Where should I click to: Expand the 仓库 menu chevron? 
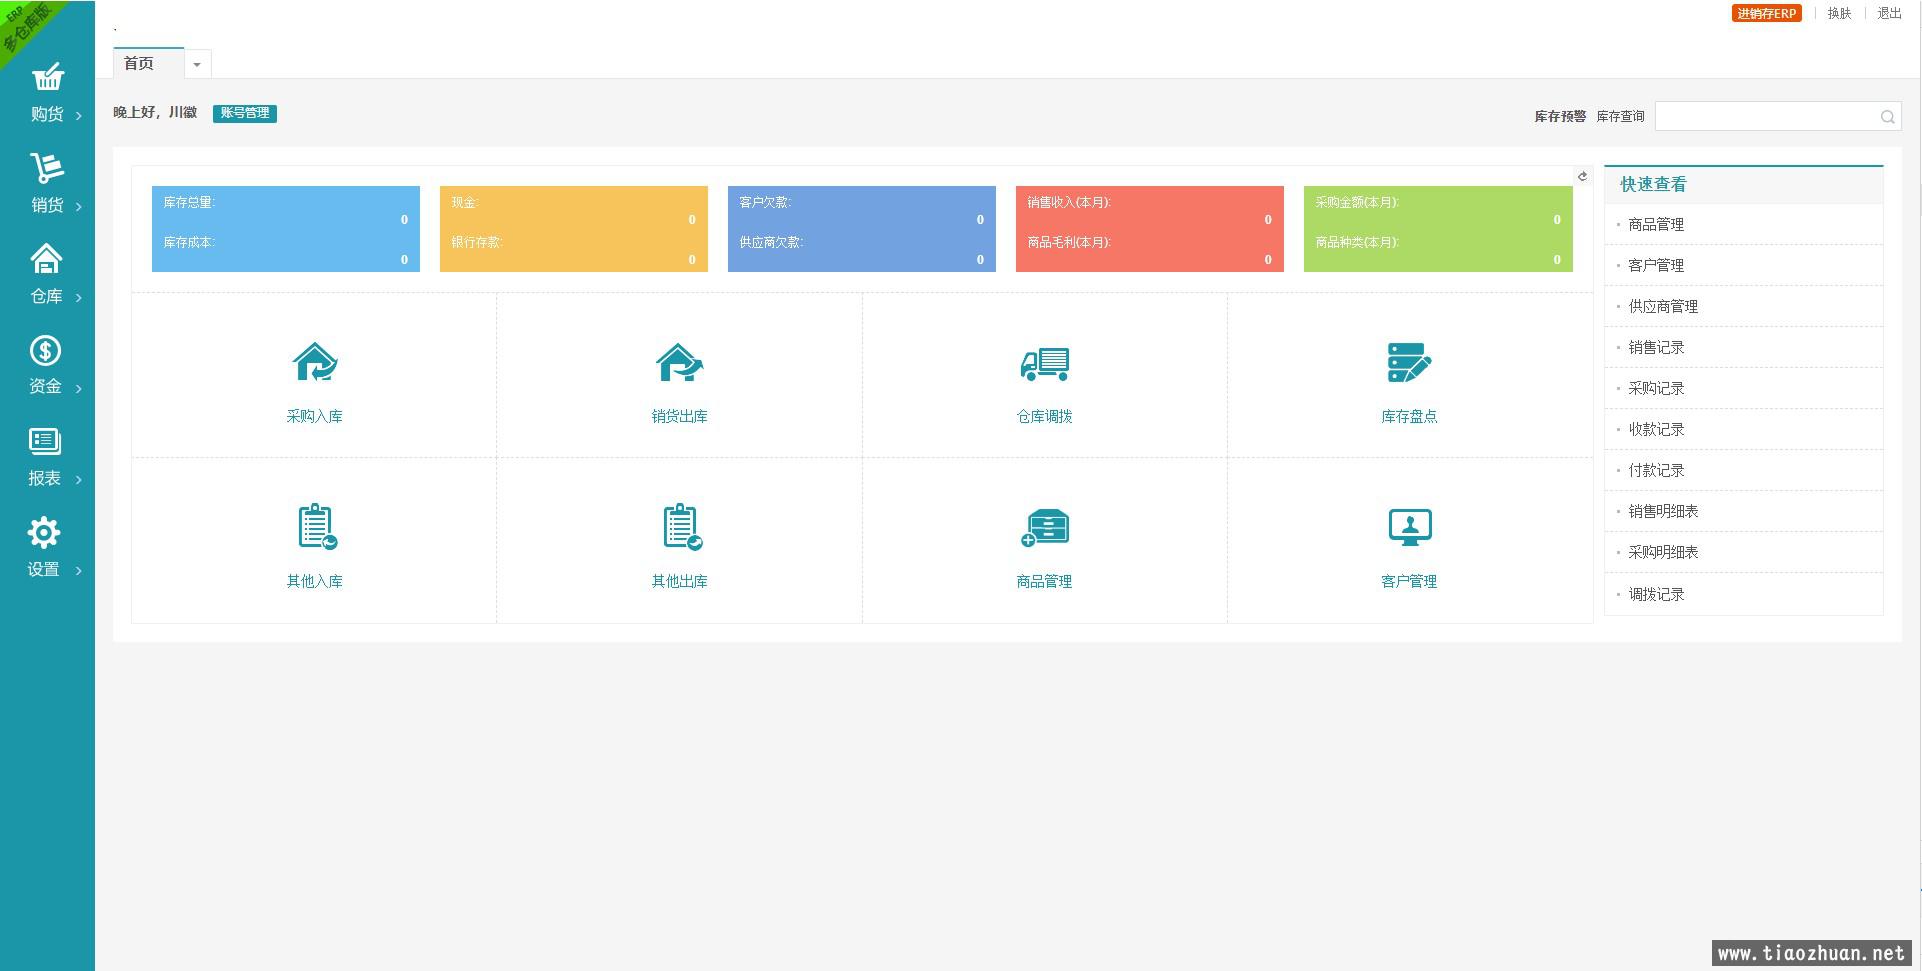(79, 298)
